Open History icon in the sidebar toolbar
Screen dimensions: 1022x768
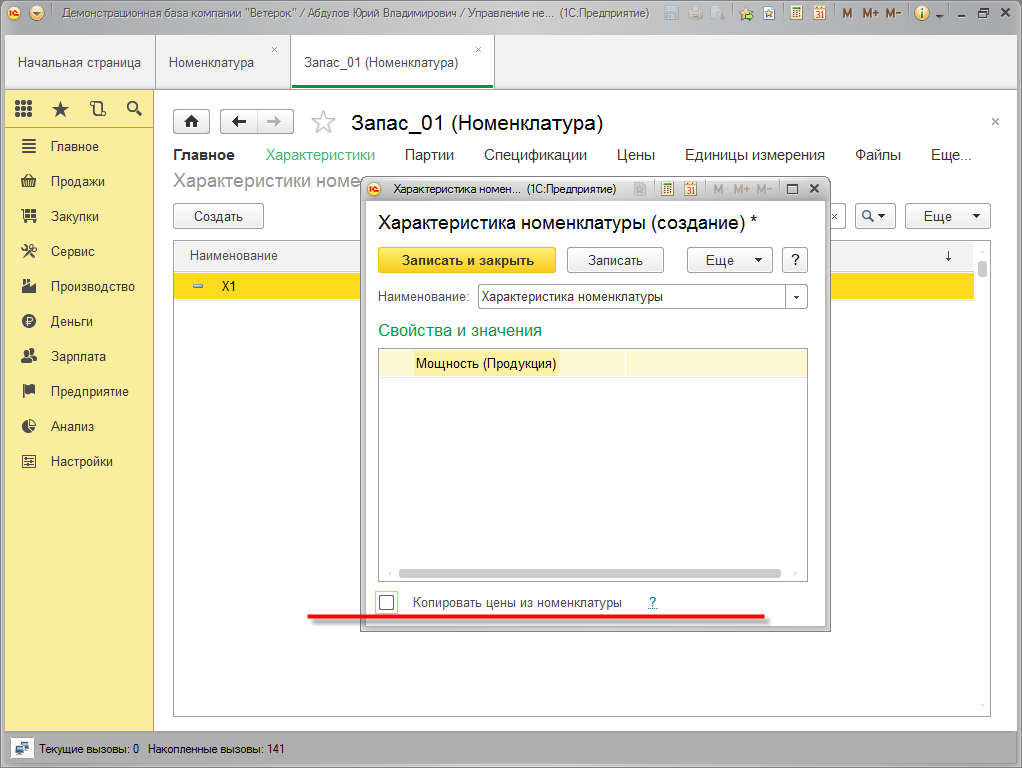pyautogui.click(x=98, y=109)
